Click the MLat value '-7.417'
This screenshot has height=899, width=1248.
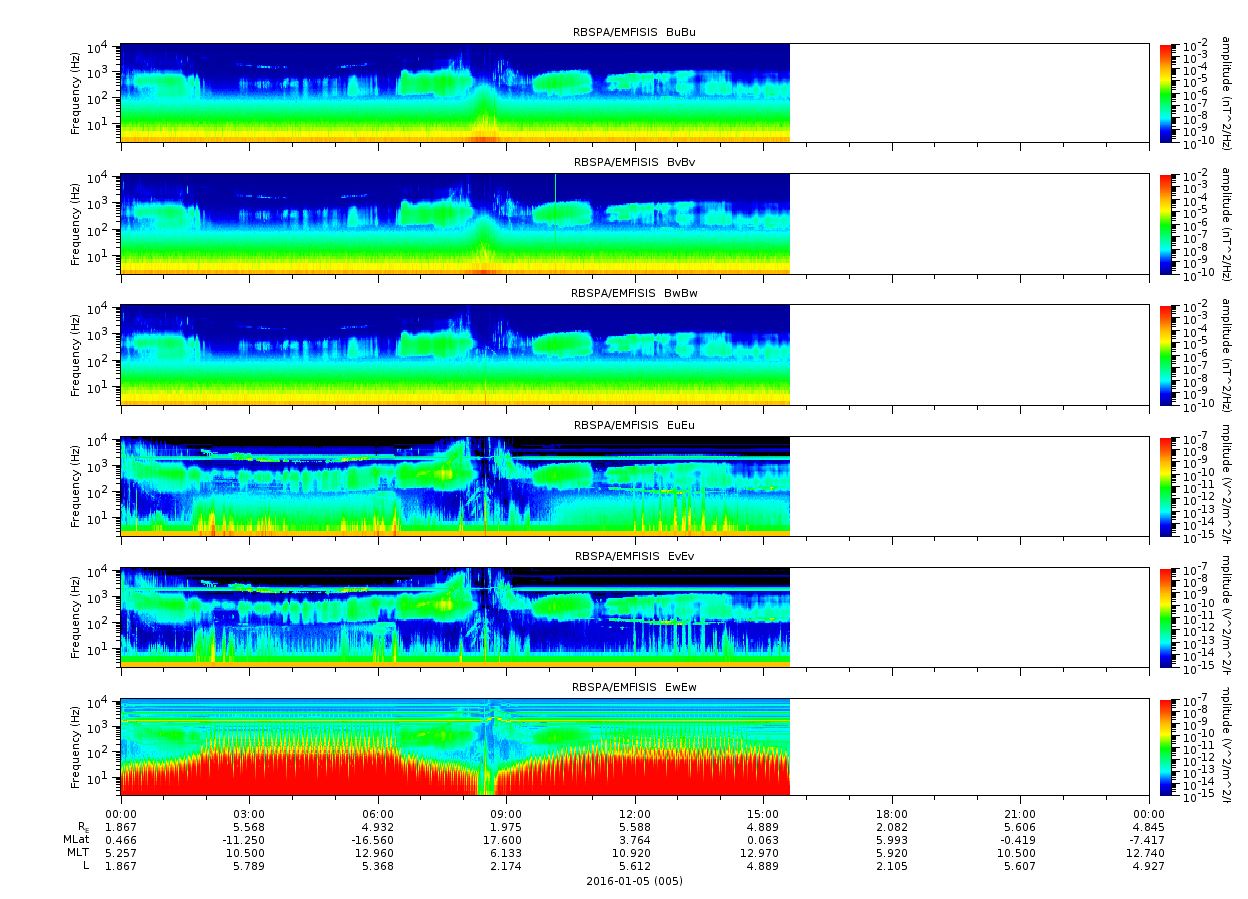tap(1148, 839)
